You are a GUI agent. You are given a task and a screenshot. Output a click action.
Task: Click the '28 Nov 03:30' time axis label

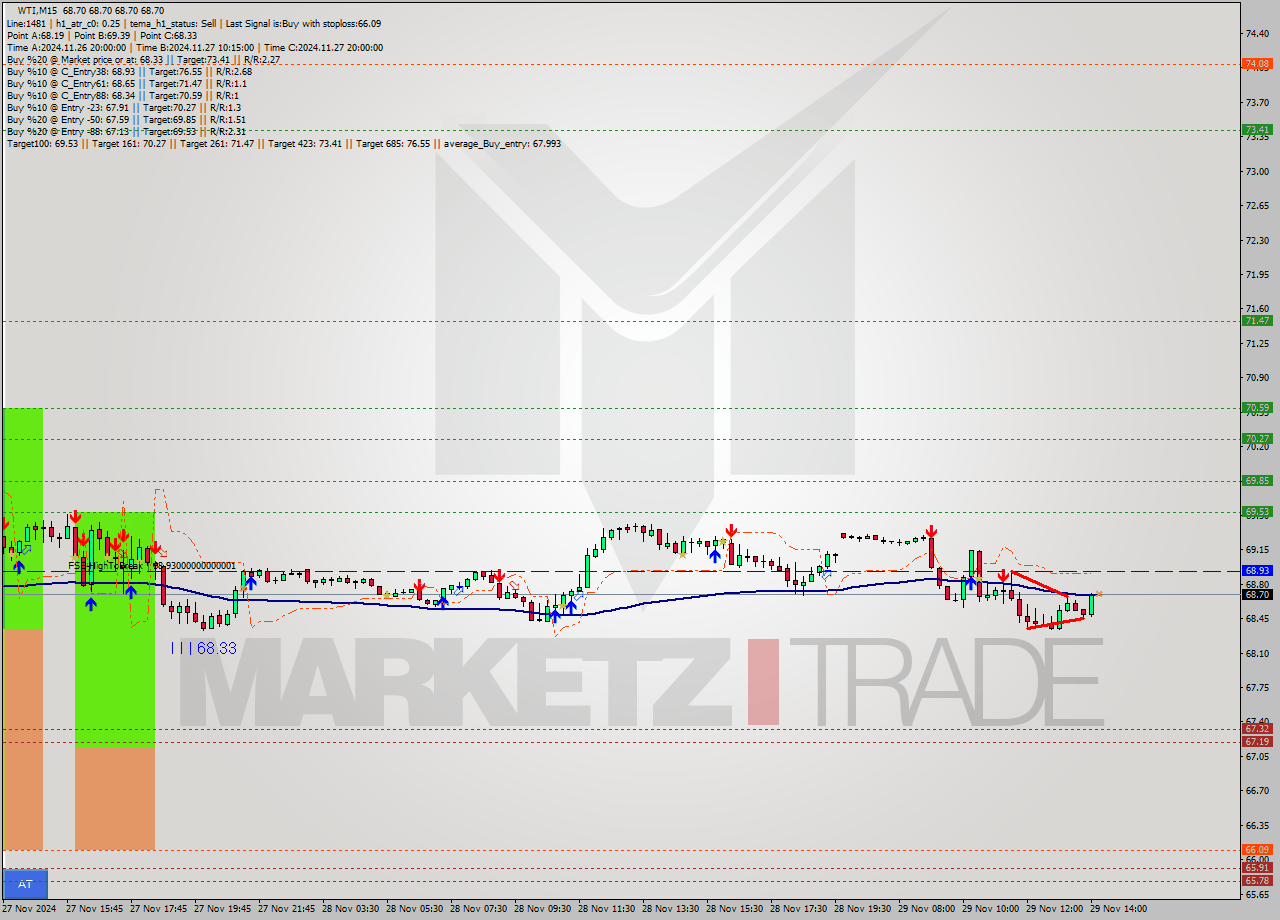(351, 909)
